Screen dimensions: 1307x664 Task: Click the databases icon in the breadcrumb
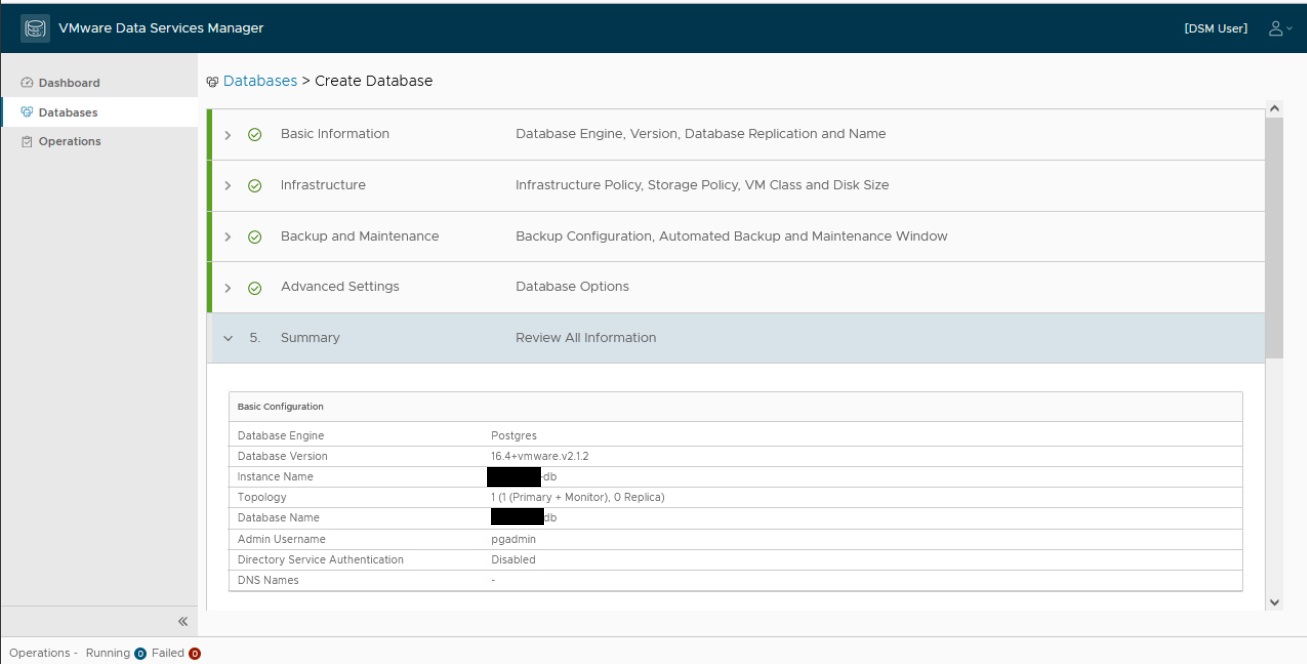coord(212,81)
